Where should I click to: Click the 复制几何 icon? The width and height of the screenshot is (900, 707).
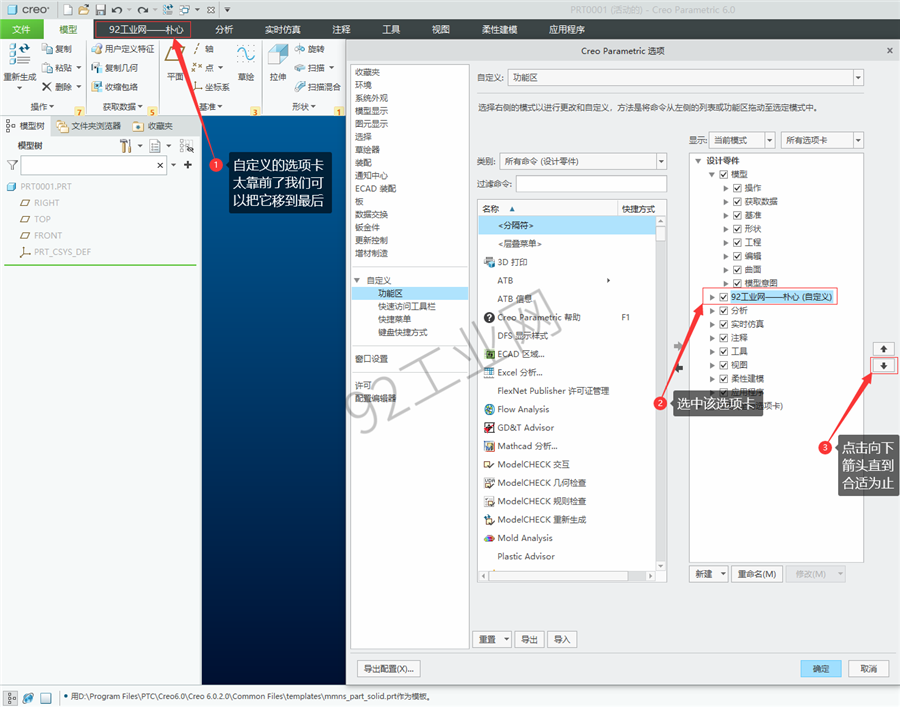(x=96, y=68)
